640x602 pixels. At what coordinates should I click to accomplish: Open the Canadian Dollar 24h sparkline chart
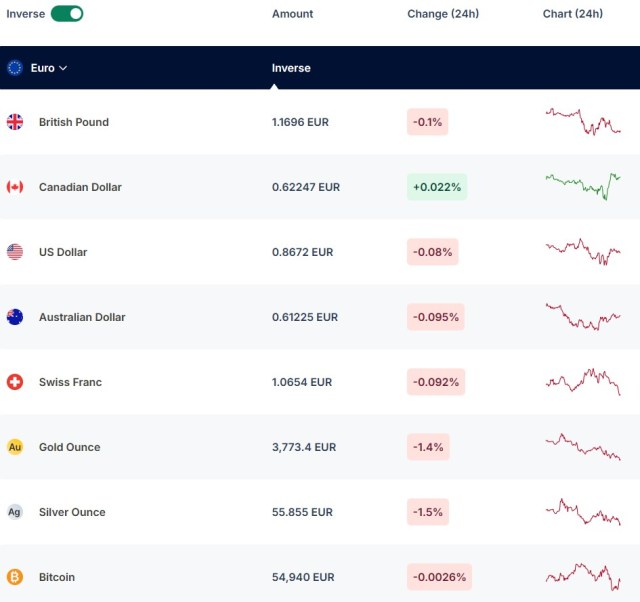(583, 187)
